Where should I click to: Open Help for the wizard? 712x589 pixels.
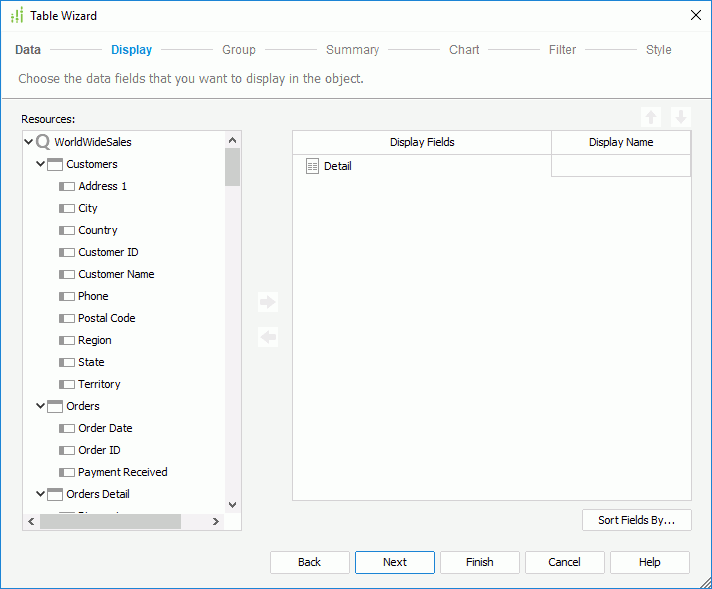coord(650,562)
